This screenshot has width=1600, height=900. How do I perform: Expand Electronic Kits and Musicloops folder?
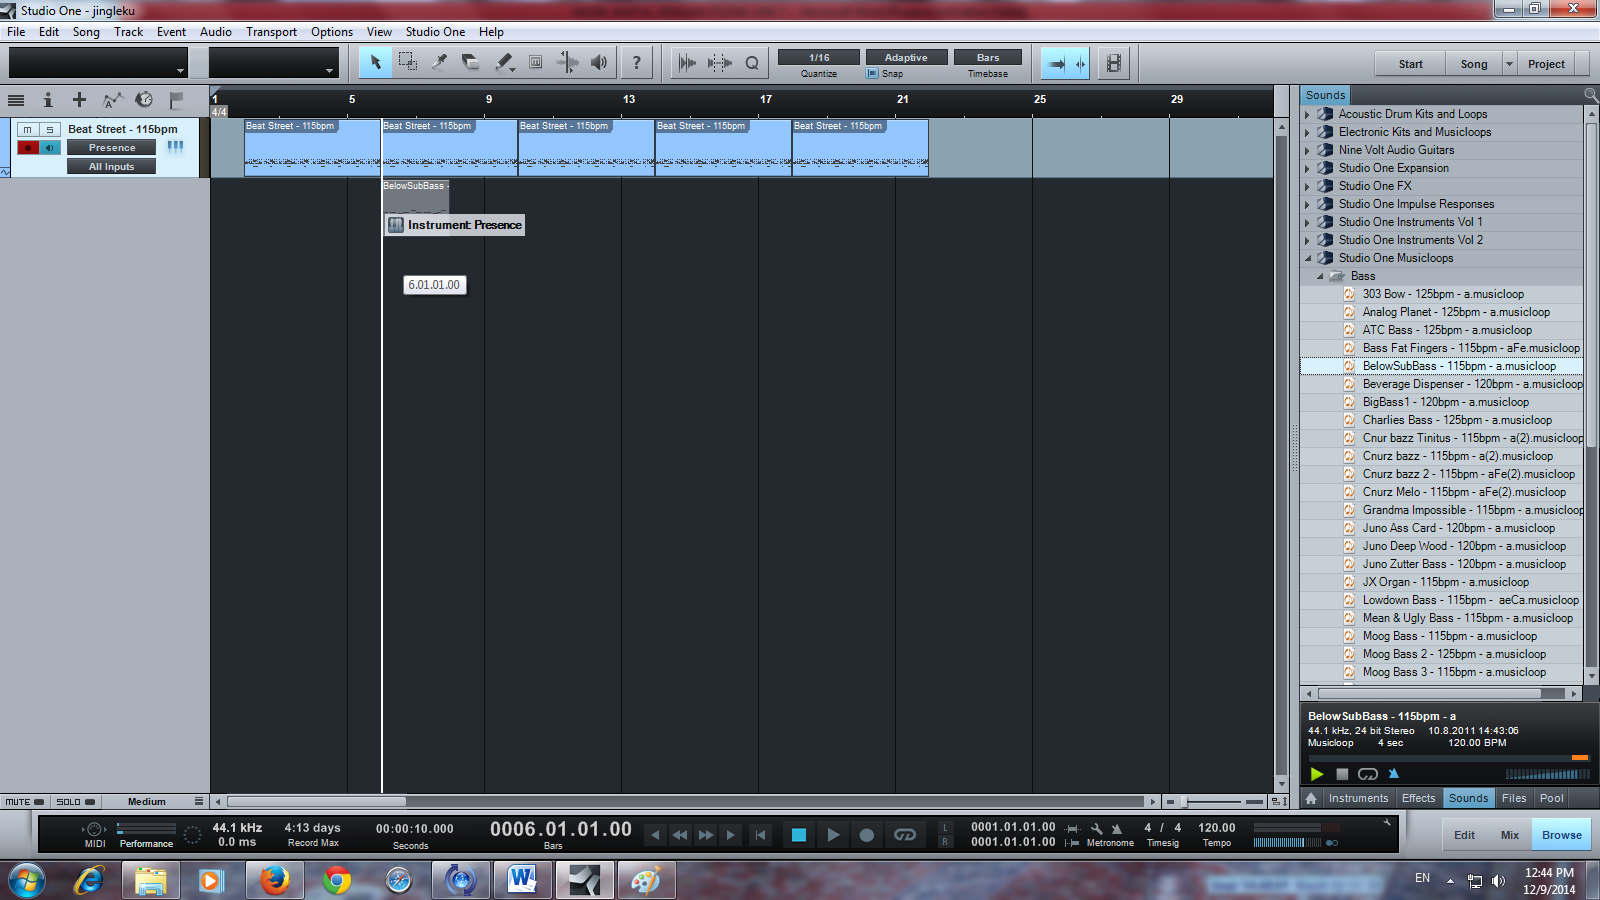click(x=1307, y=133)
